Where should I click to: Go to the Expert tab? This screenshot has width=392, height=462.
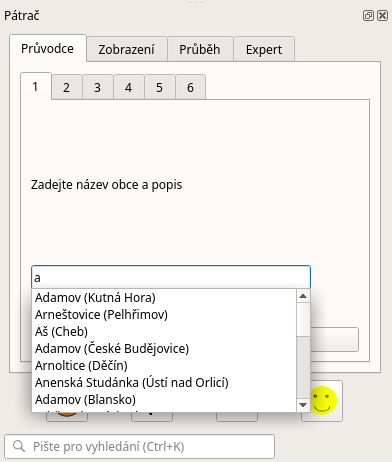(264, 49)
